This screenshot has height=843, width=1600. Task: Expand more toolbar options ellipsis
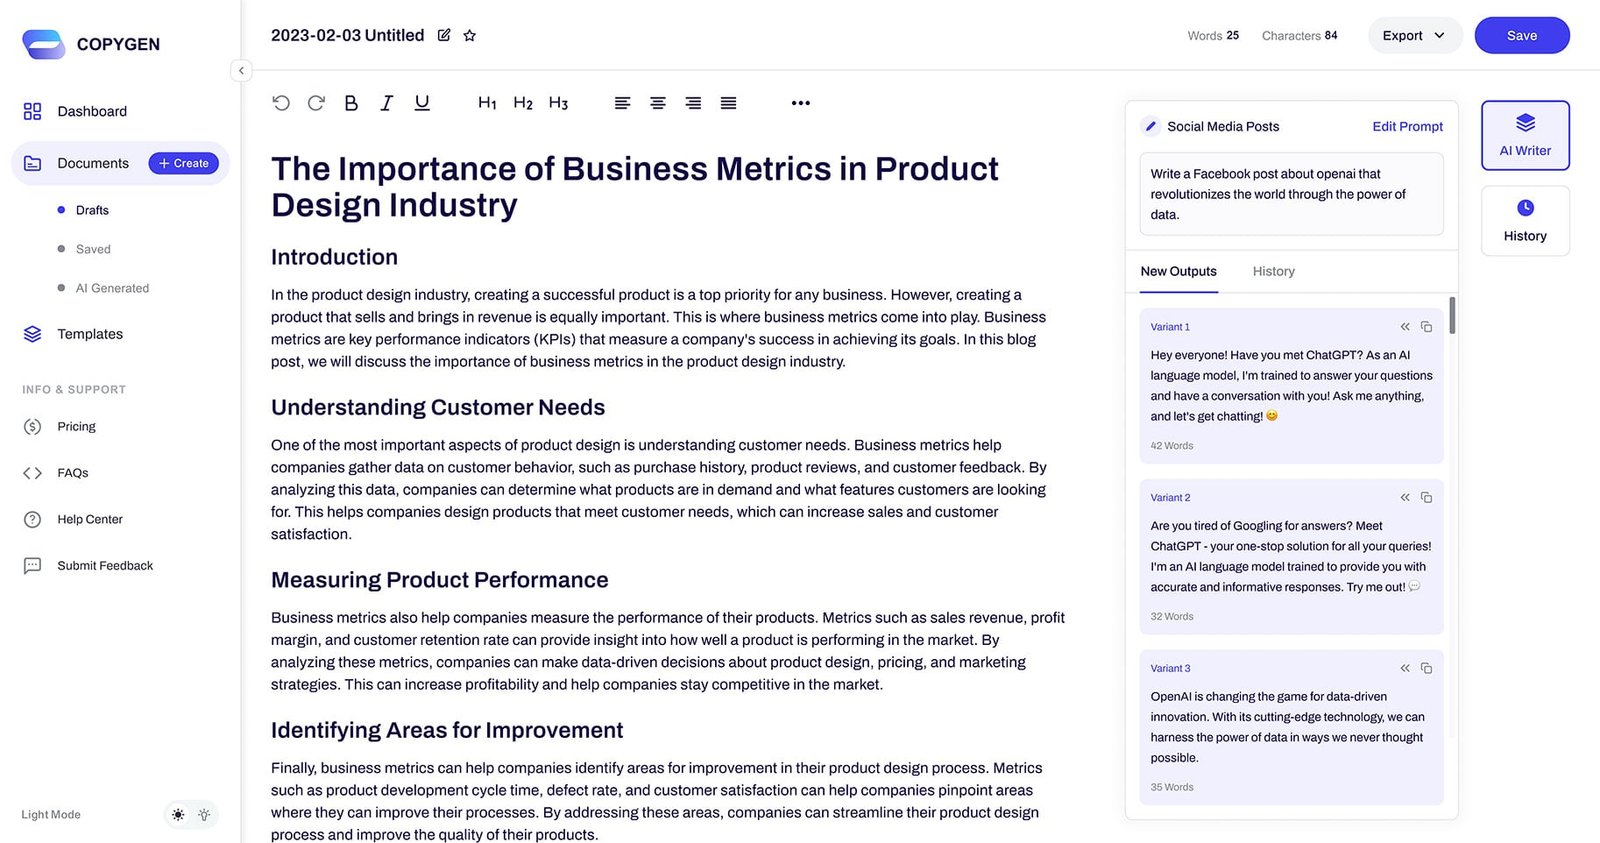pos(800,103)
